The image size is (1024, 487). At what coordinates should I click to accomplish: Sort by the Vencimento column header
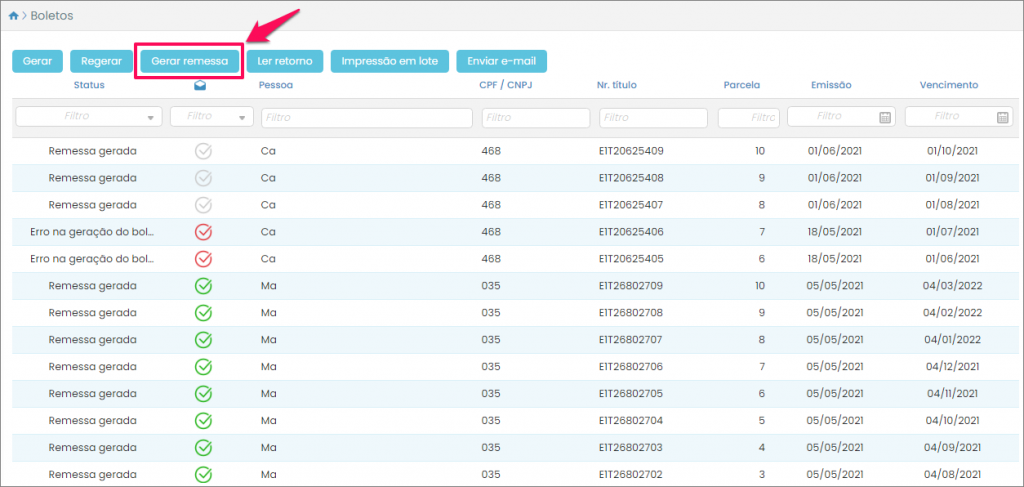[948, 85]
